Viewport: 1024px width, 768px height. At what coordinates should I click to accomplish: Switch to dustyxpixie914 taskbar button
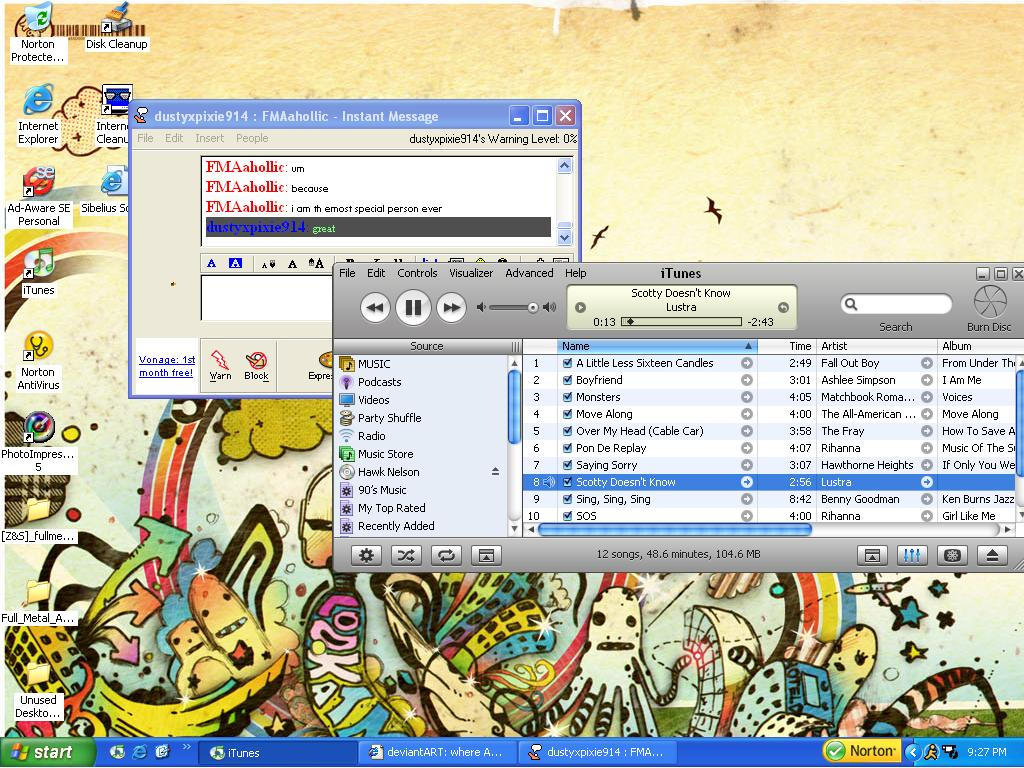pos(598,752)
